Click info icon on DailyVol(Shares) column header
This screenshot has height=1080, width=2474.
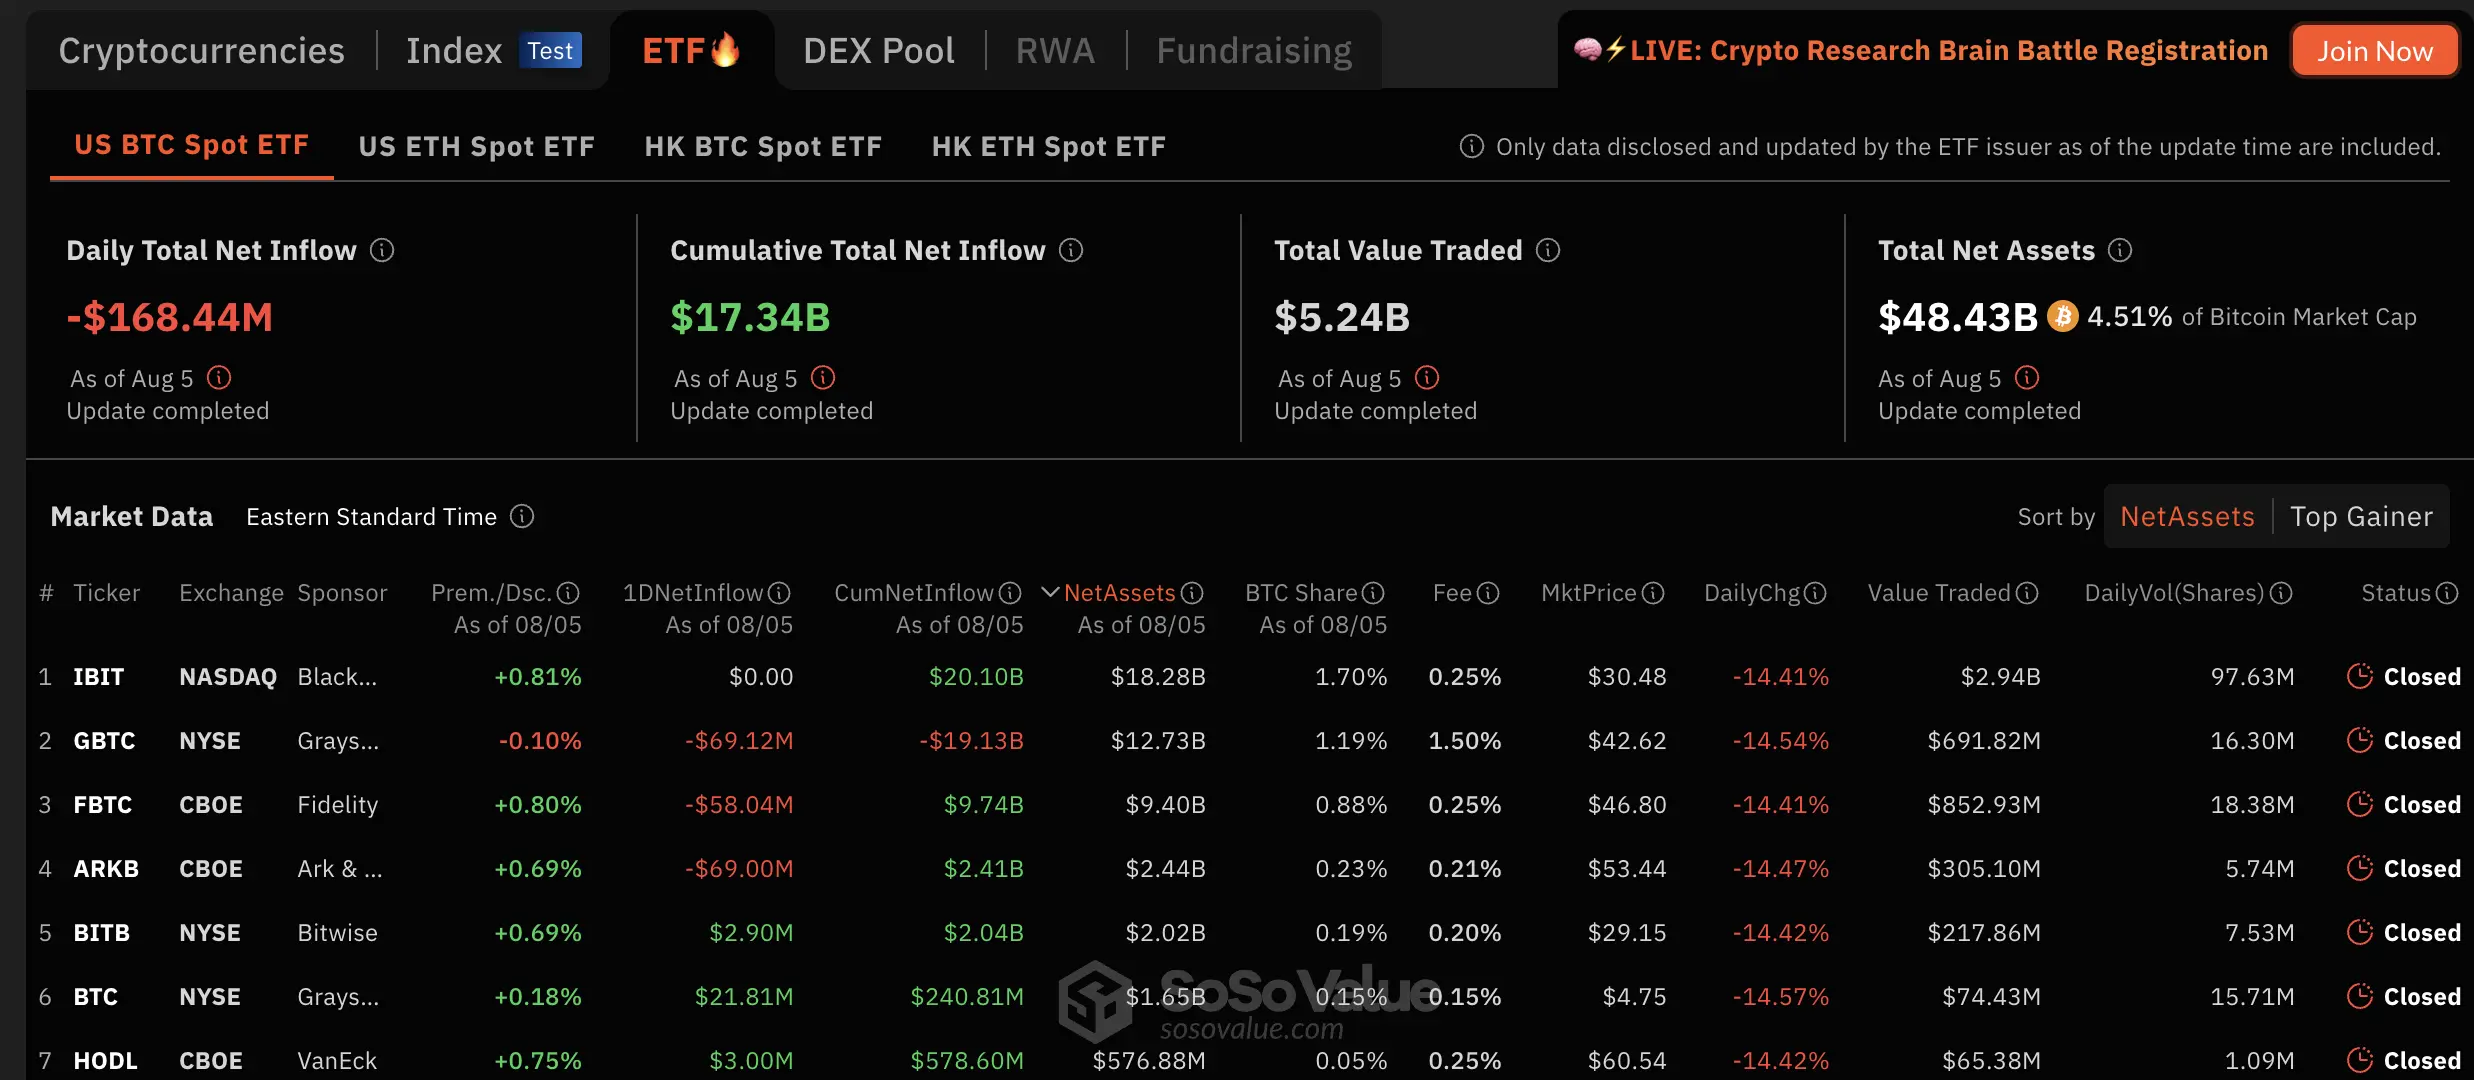coord(2281,593)
